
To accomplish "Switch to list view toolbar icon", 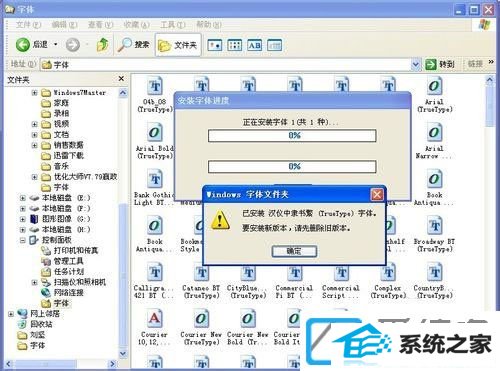I will point(234,45).
